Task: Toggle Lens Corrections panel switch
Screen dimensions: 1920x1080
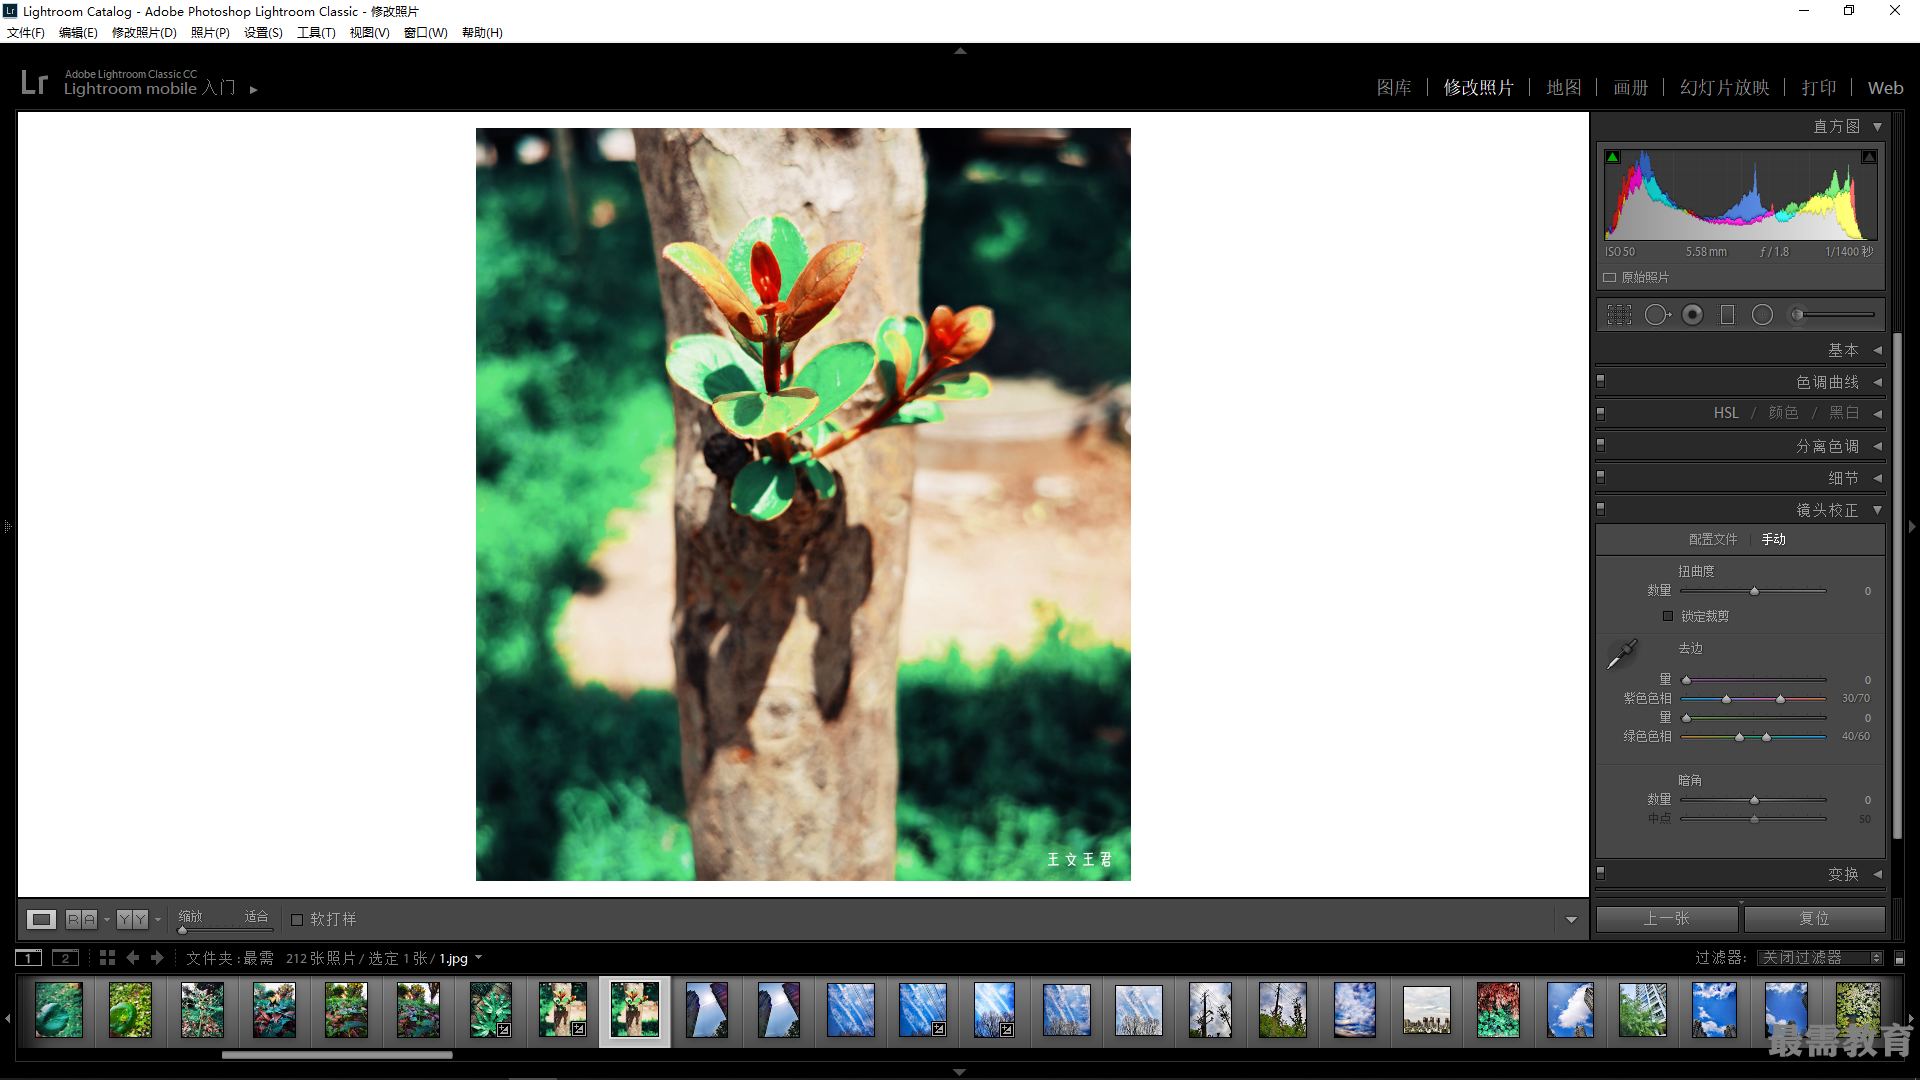Action: tap(1600, 509)
